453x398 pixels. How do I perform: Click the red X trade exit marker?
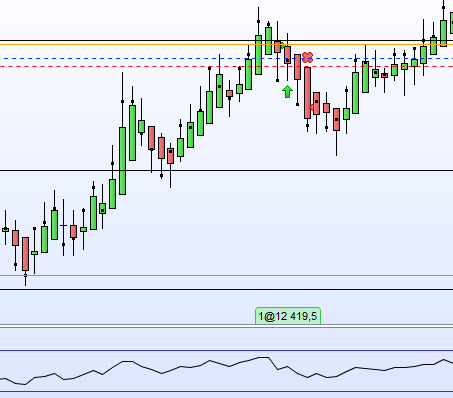[x=308, y=57]
